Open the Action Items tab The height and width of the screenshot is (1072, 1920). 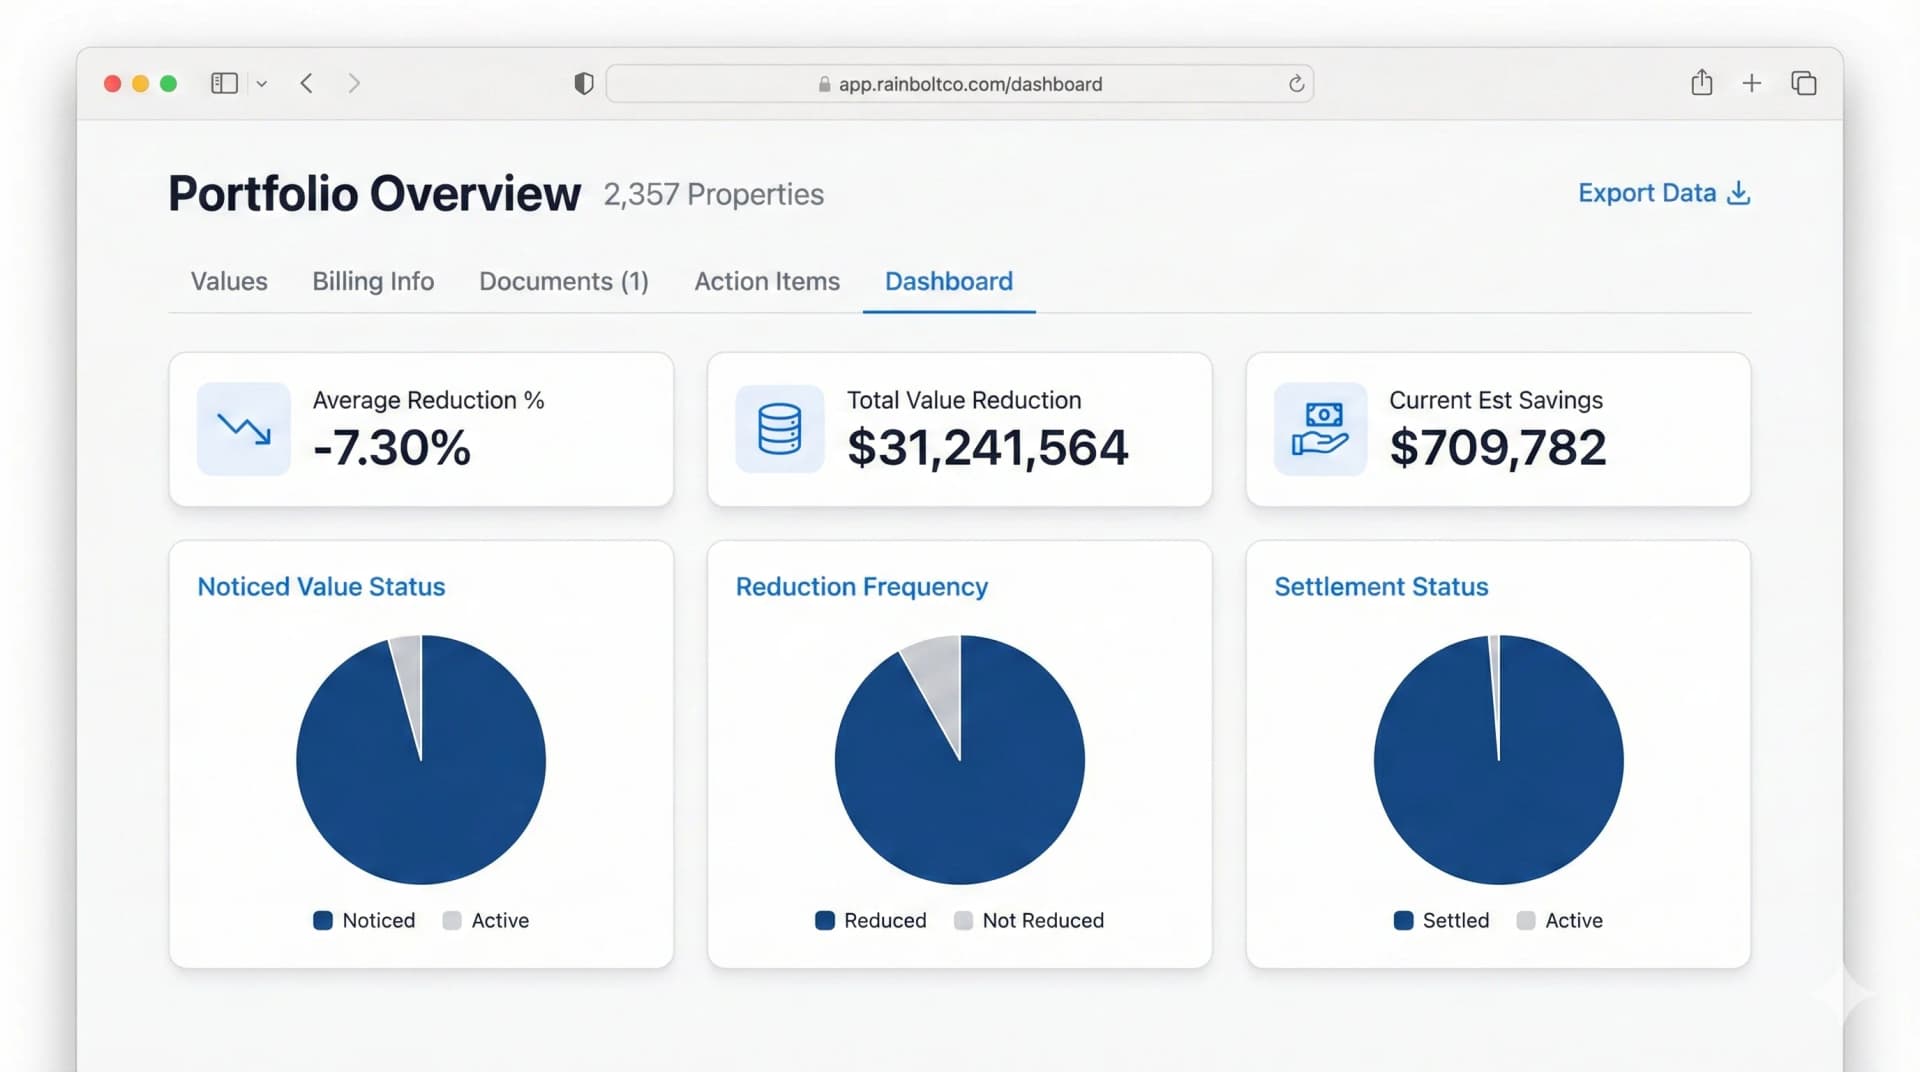pos(766,281)
